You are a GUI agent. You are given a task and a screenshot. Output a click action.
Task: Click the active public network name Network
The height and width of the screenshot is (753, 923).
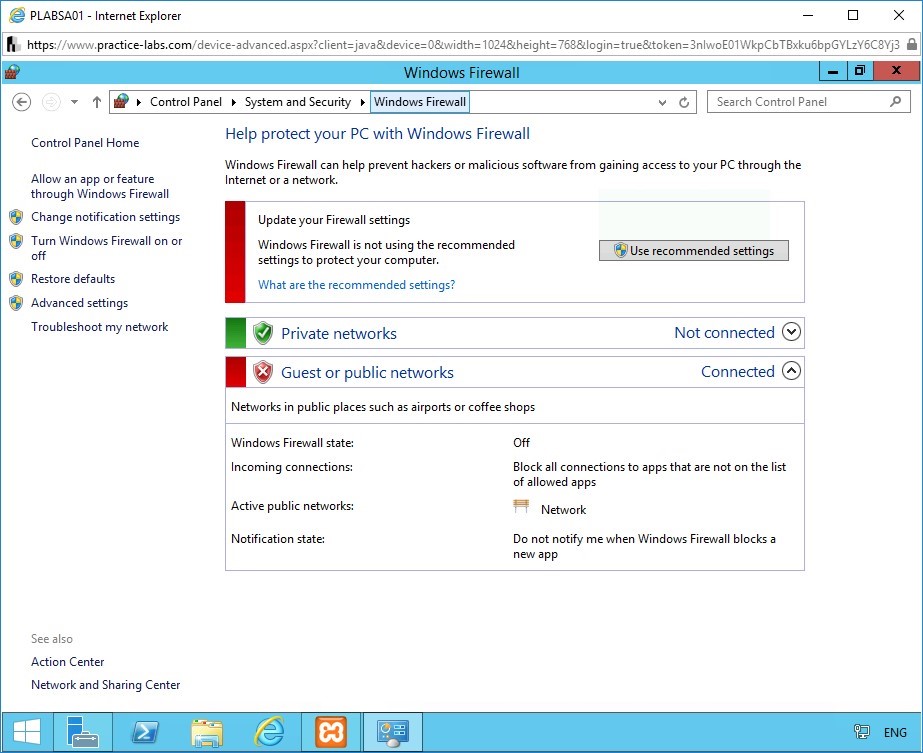563,510
